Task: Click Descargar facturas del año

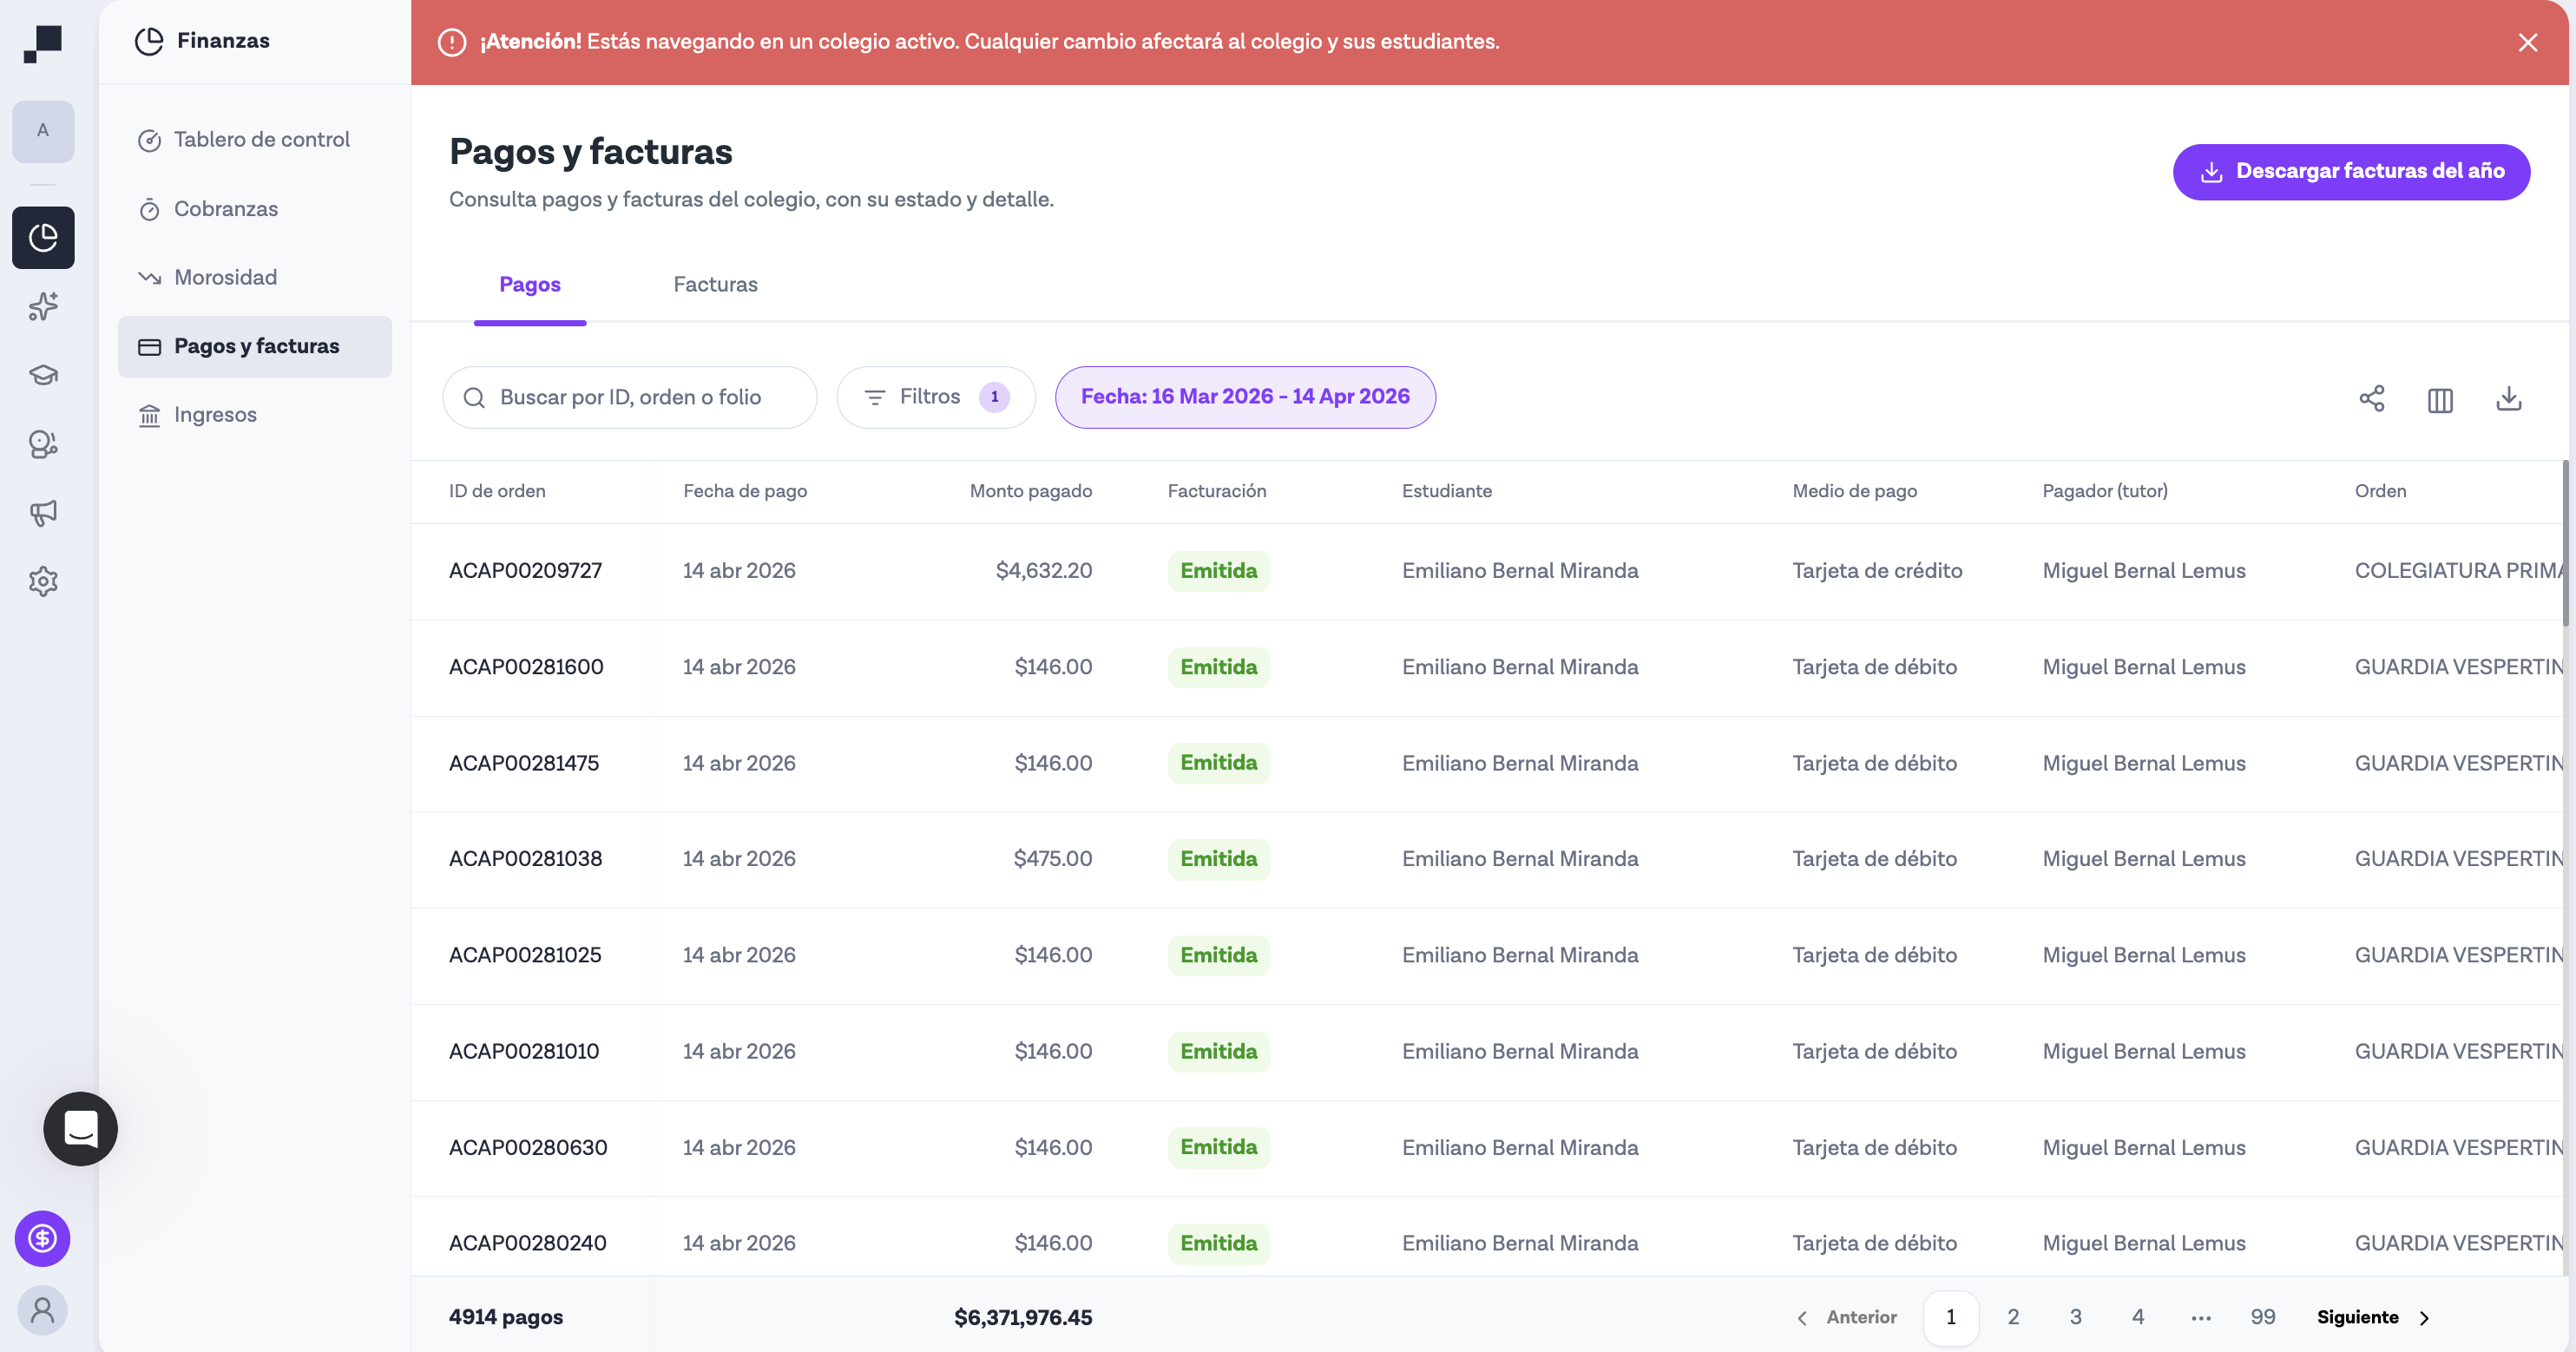Action: click(2351, 171)
